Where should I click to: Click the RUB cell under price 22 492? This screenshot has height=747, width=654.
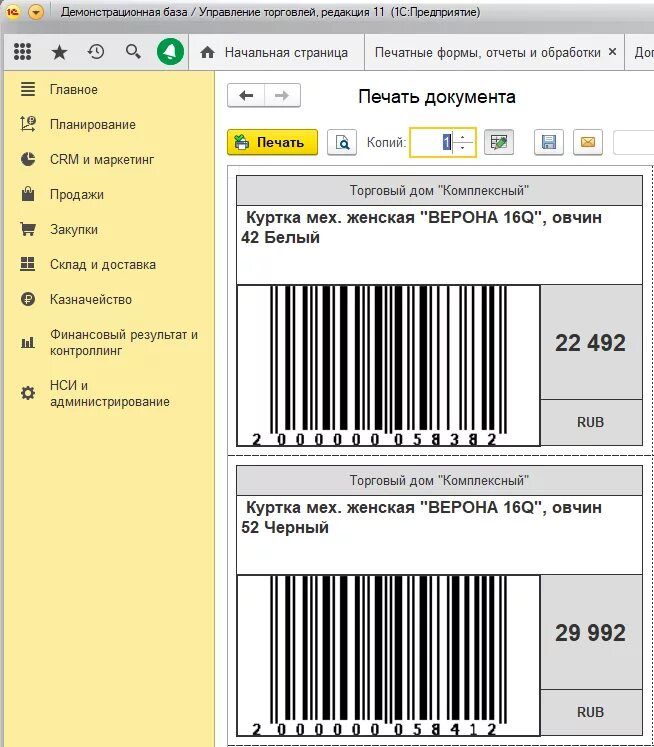tap(591, 422)
